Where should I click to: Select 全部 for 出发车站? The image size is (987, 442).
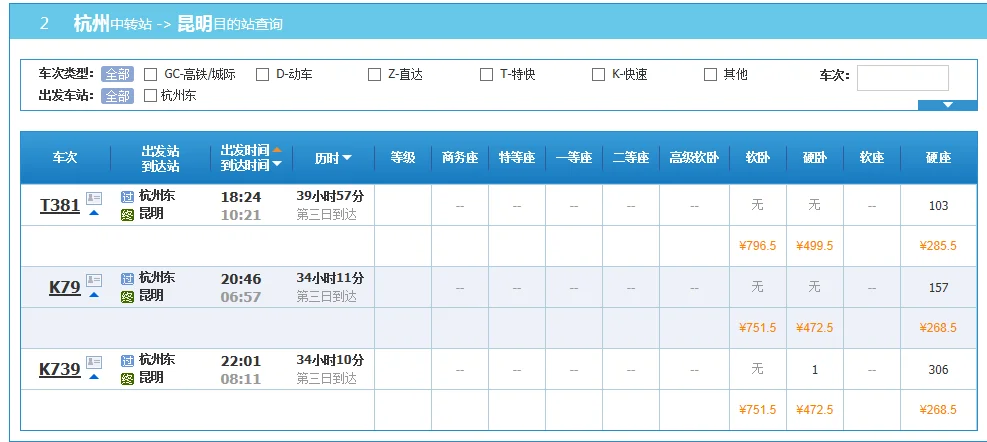118,96
